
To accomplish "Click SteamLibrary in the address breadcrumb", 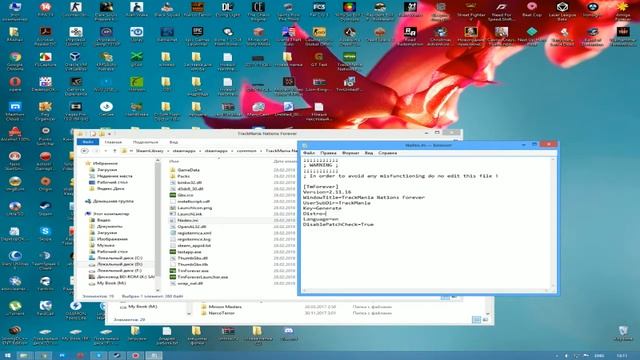I will [149, 151].
